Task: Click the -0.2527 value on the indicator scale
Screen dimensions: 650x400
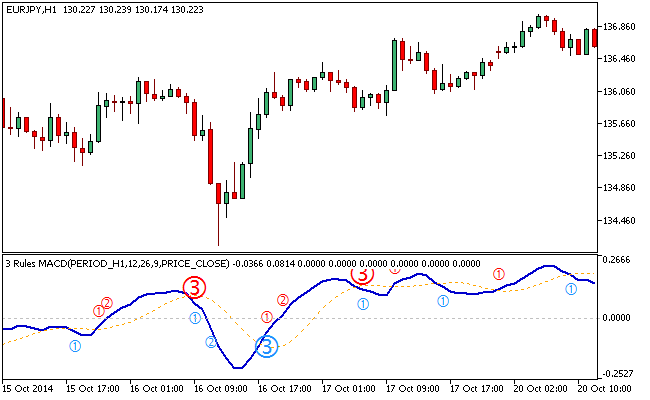Action: point(622,374)
